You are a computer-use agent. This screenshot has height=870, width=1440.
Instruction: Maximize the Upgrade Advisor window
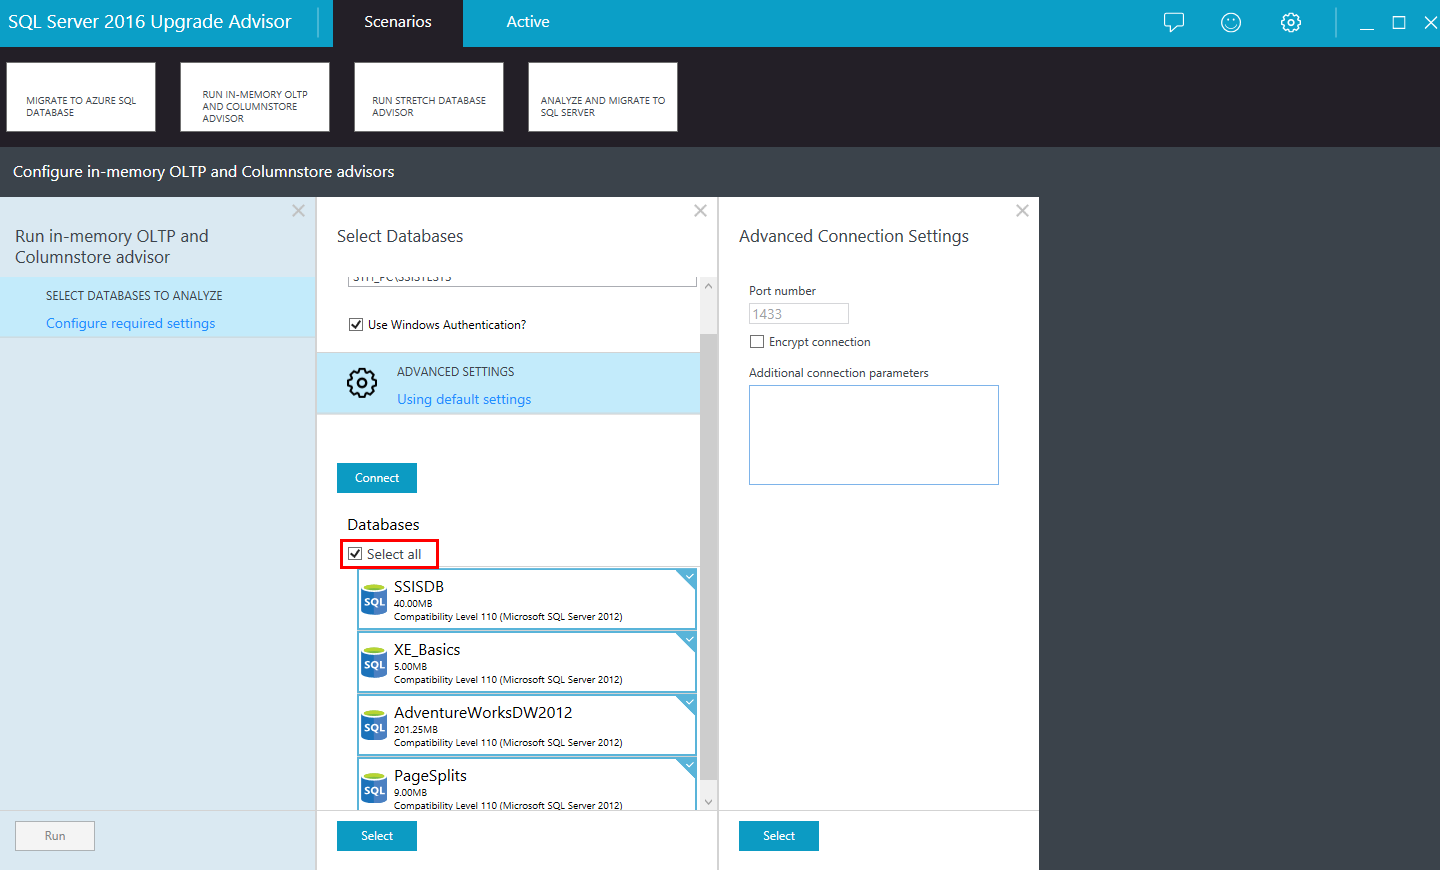click(x=1399, y=23)
